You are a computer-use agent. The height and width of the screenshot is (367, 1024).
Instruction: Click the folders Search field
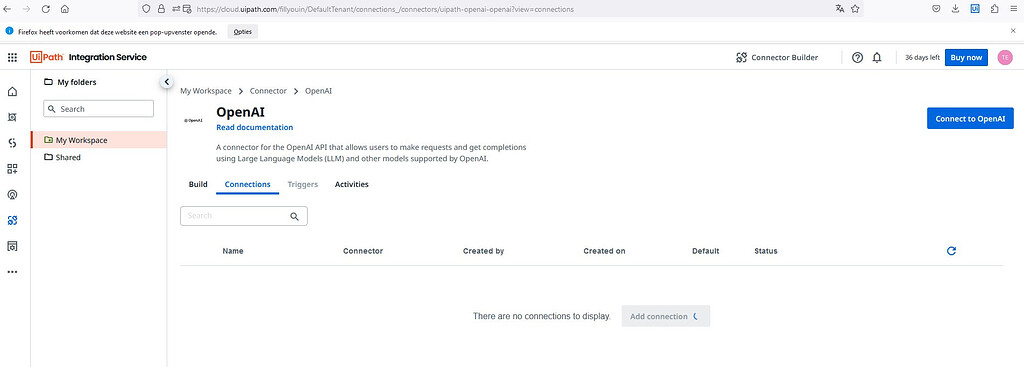pyautogui.click(x=99, y=109)
